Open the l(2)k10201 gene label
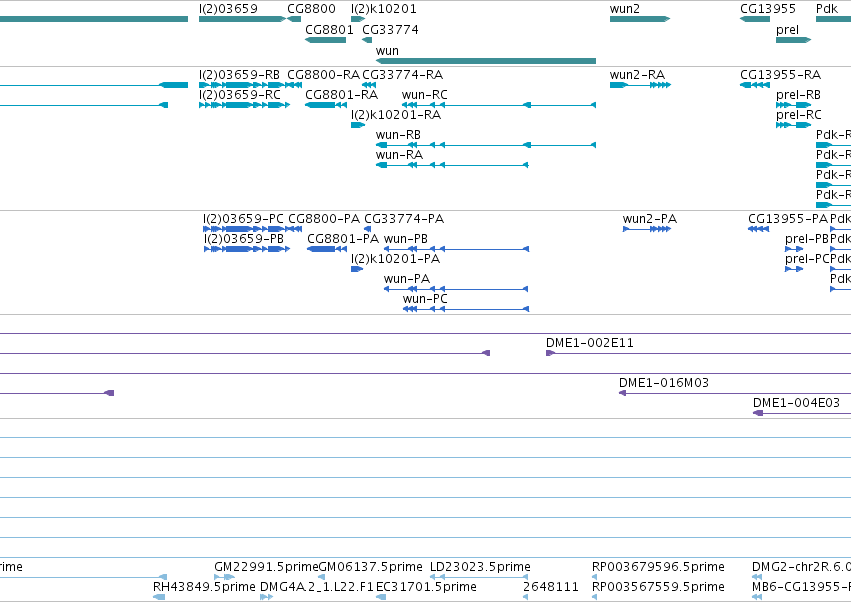 click(x=383, y=9)
